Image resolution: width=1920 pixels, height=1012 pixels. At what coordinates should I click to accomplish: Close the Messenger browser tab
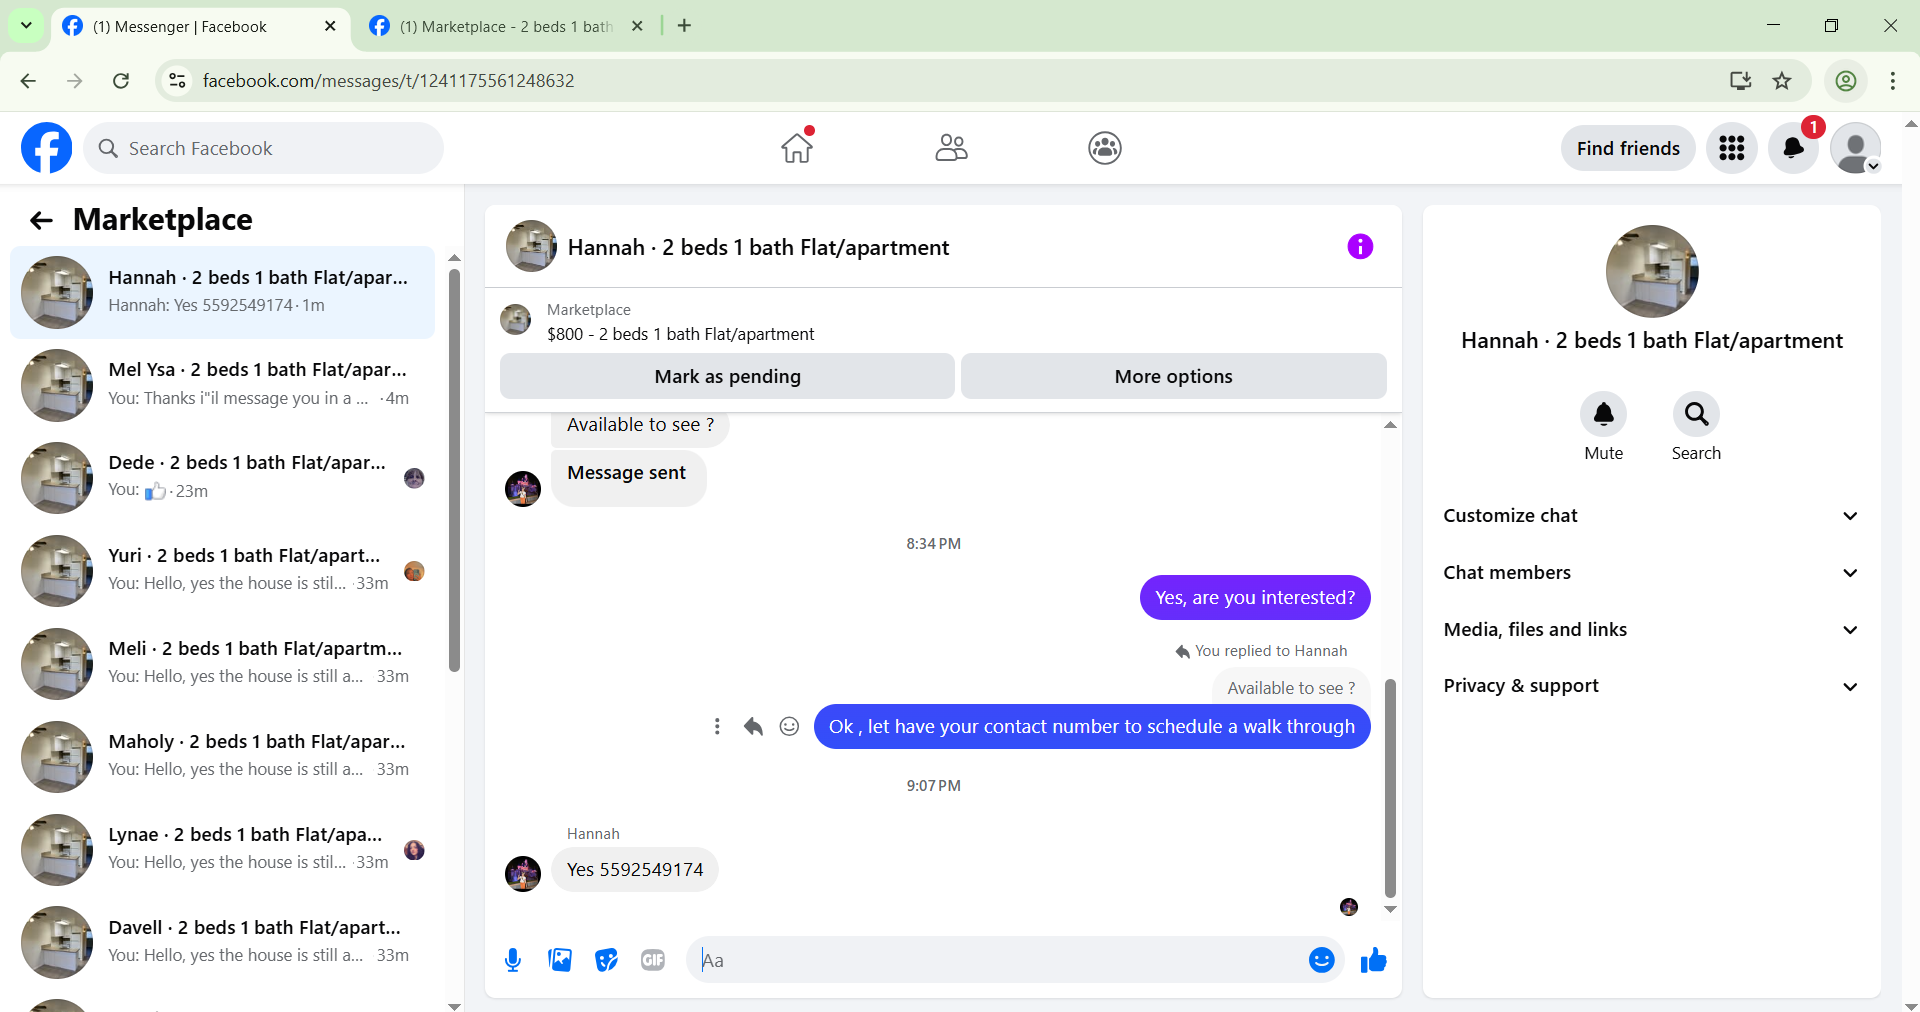330,26
